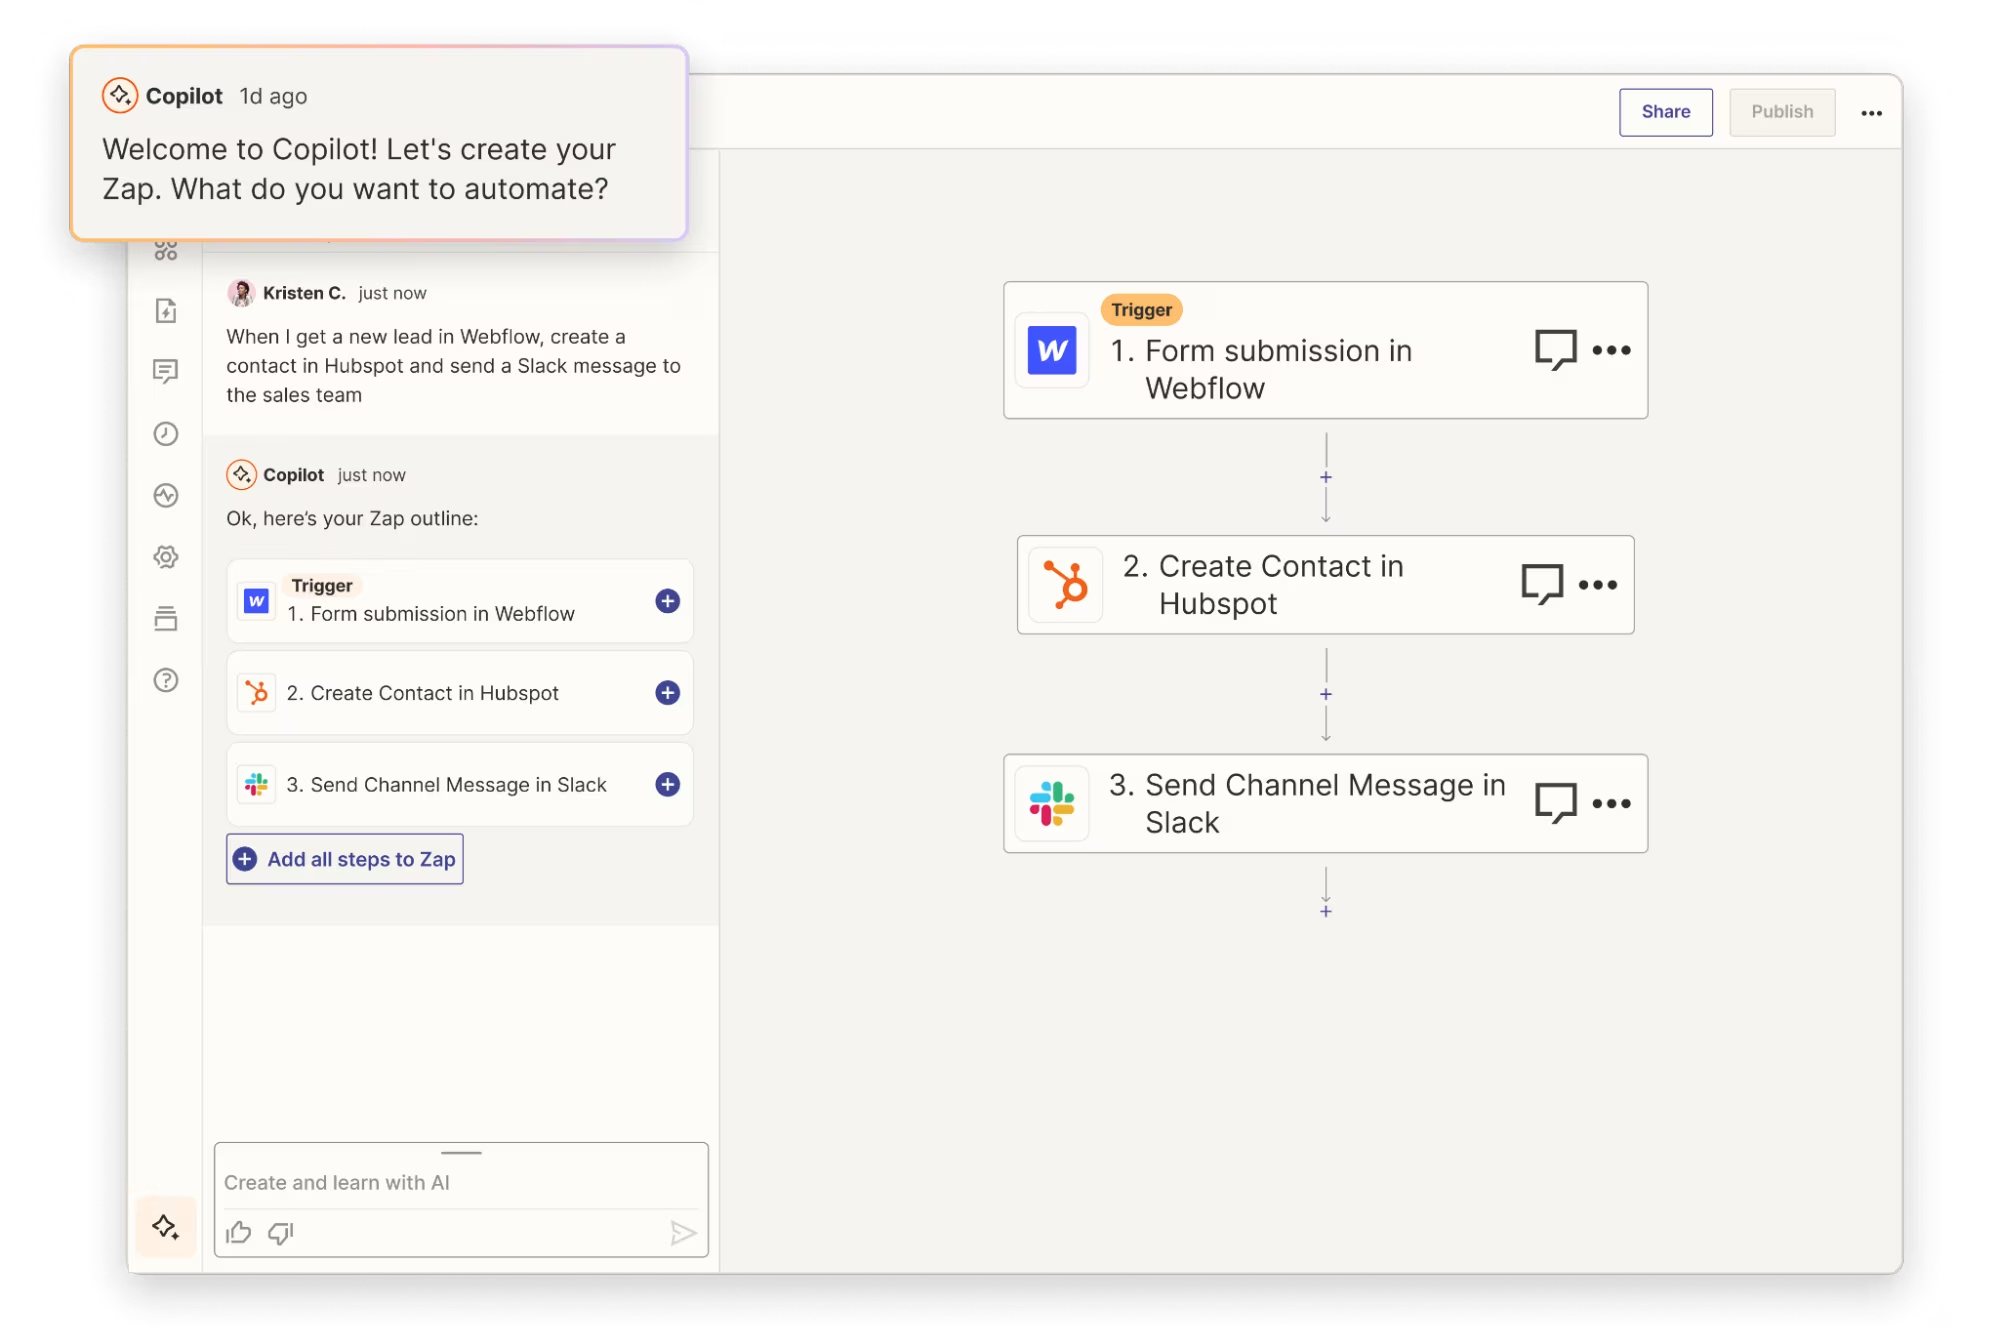Click outline row '3. Send Channel Message in Slack'
The height and width of the screenshot is (1333, 1999).
point(460,784)
